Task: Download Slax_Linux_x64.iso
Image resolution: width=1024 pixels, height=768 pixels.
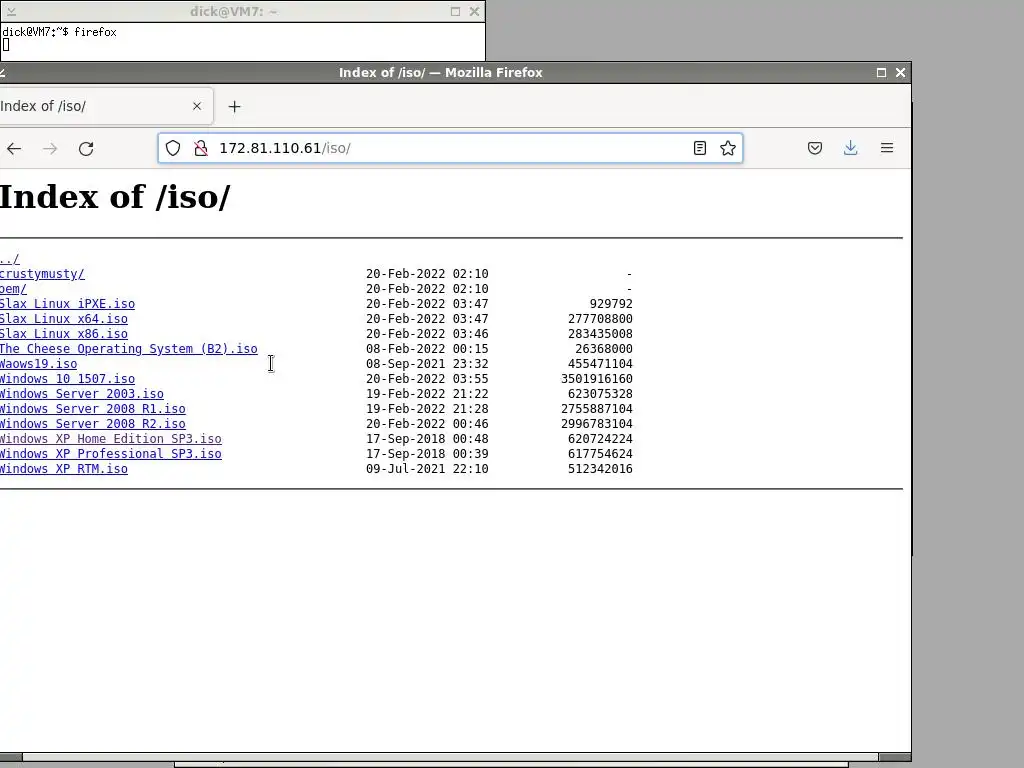Action: click(x=63, y=319)
